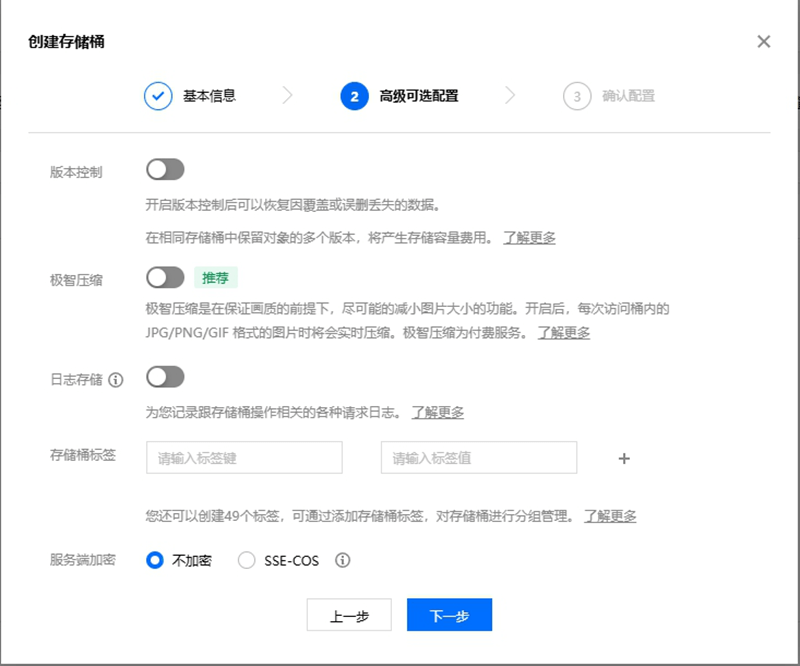This screenshot has width=800, height=666.
Task: Open the 确认配置 step label
Action: pos(628,96)
